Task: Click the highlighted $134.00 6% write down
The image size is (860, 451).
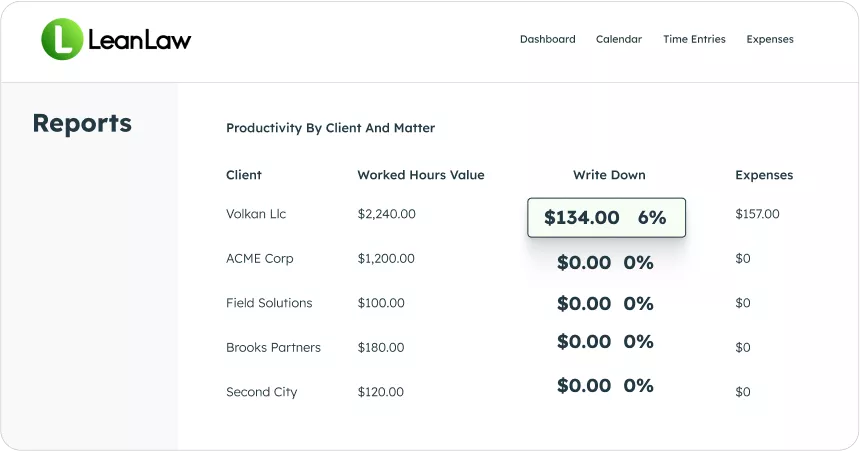Action: pyautogui.click(x=606, y=218)
